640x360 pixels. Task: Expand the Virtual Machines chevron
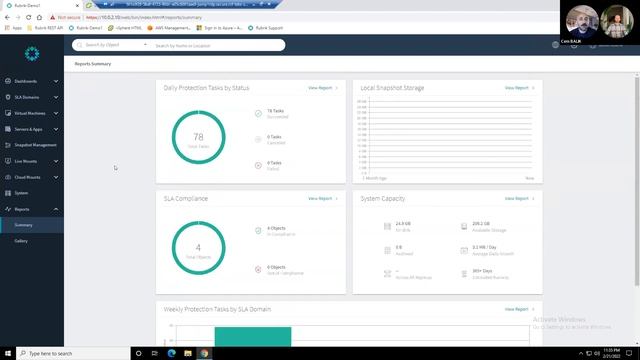[56, 113]
